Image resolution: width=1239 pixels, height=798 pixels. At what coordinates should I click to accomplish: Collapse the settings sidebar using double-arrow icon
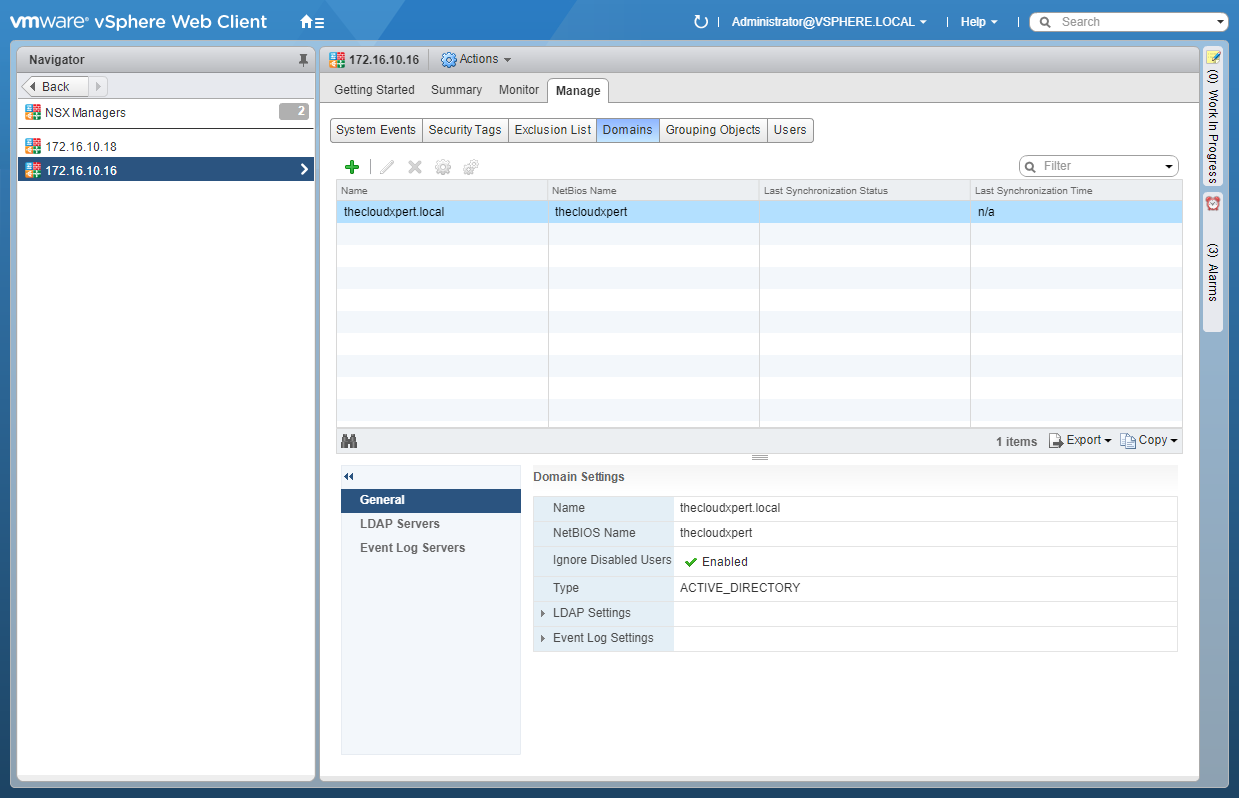pyautogui.click(x=349, y=477)
